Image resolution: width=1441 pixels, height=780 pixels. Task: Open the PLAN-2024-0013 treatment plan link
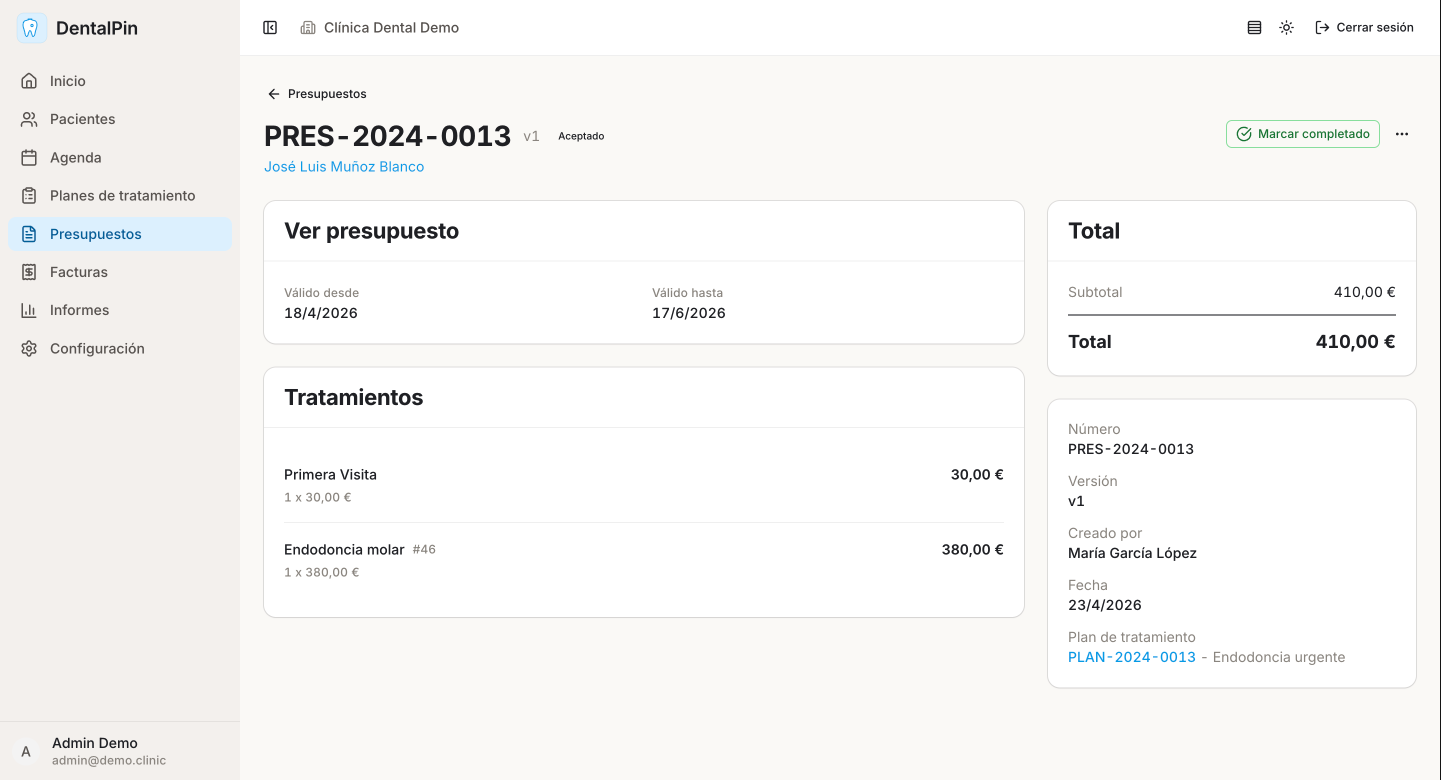pyautogui.click(x=1132, y=657)
